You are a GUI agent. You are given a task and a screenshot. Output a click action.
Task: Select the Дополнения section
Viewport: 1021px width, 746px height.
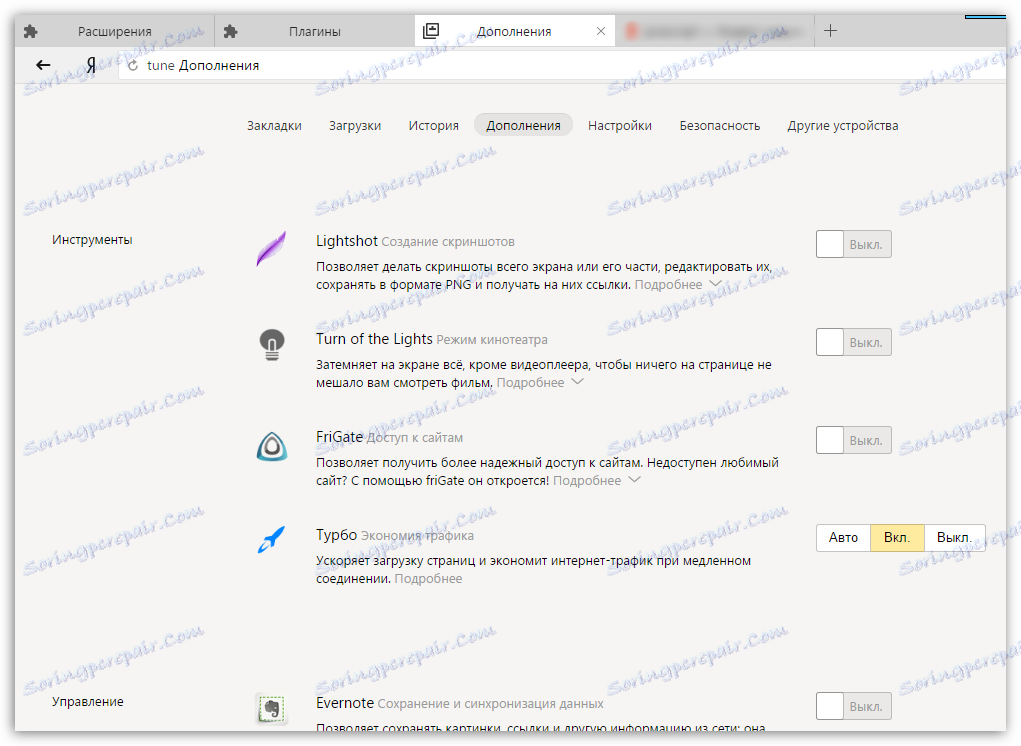pyautogui.click(x=524, y=125)
